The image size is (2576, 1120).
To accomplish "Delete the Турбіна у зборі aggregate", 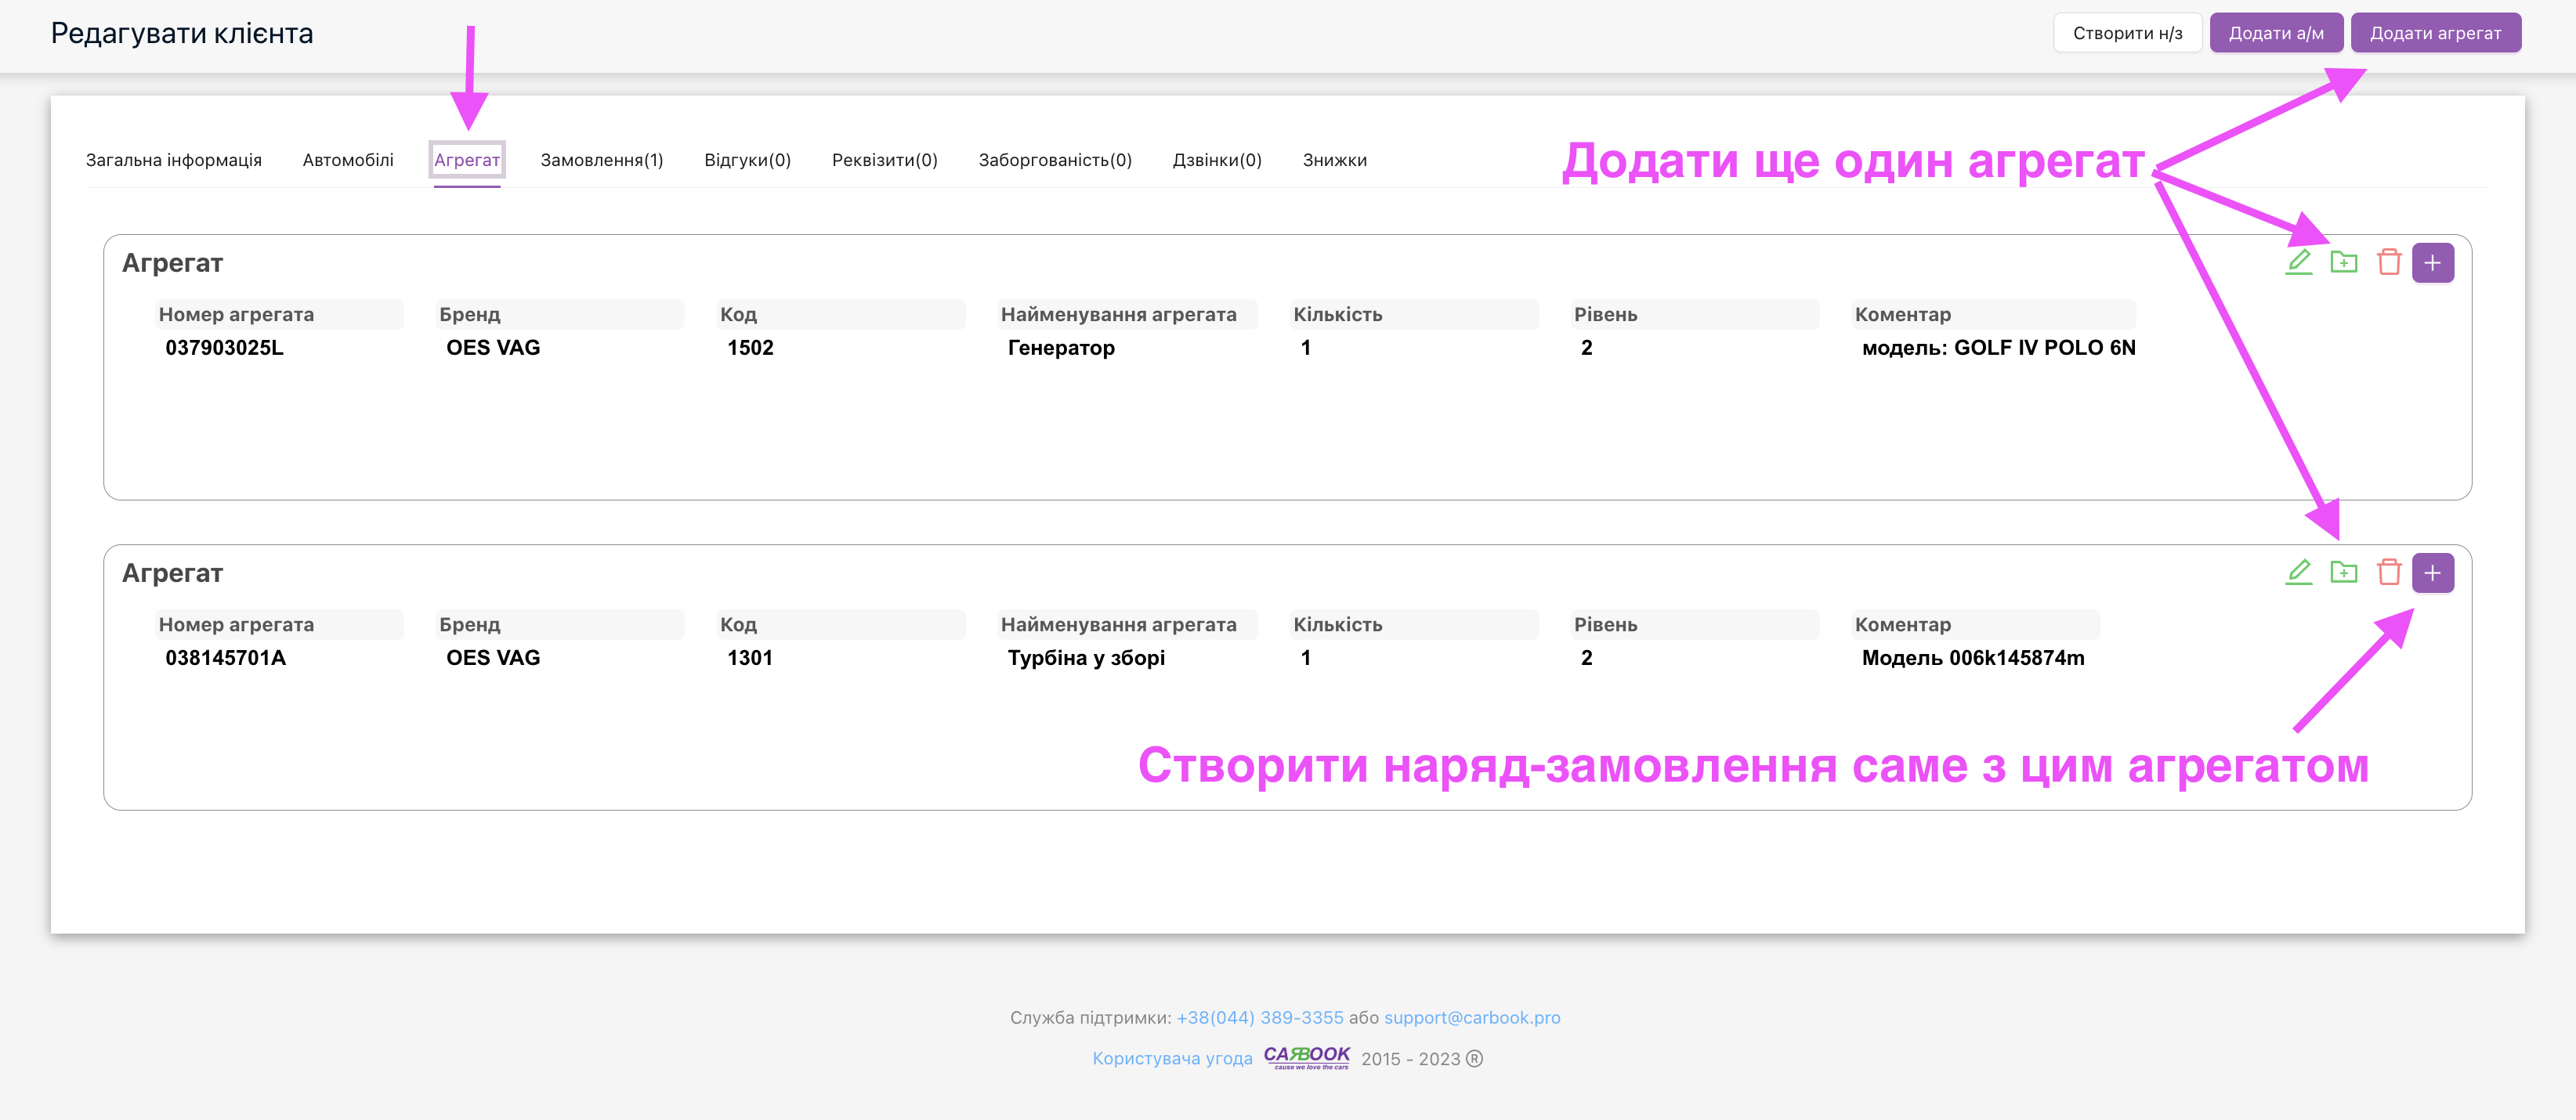I will click(x=2389, y=573).
